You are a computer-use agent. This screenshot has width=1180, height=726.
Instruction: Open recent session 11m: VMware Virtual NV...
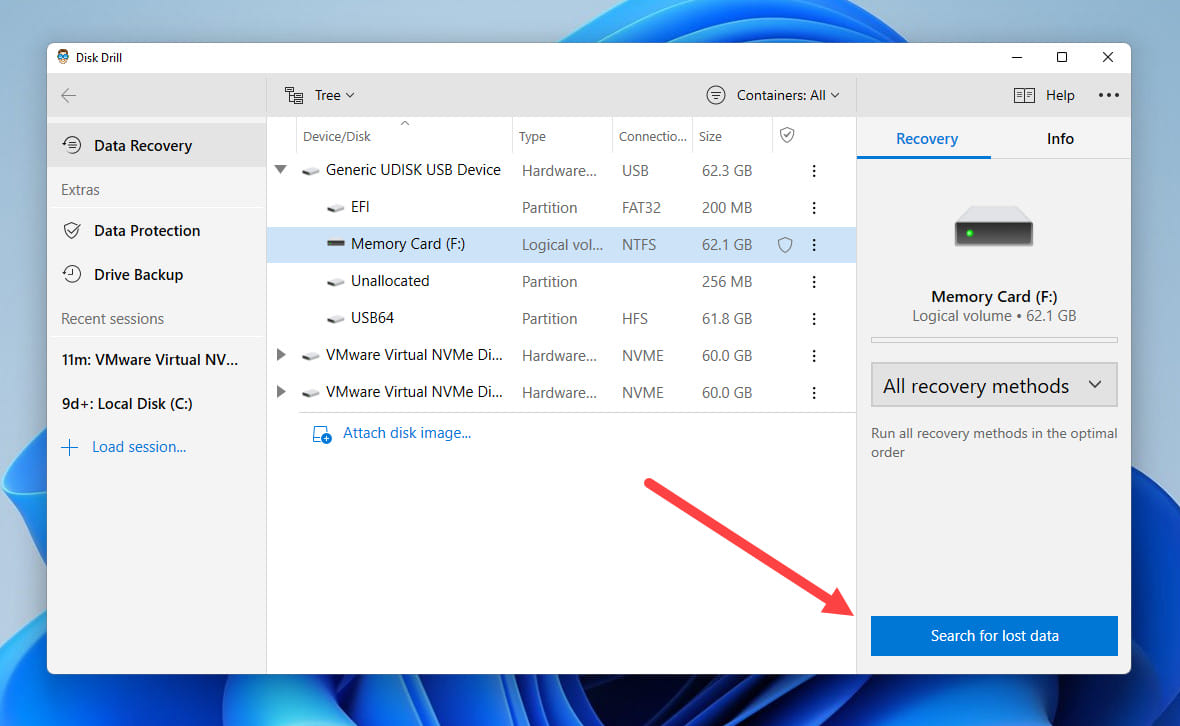pyautogui.click(x=150, y=360)
